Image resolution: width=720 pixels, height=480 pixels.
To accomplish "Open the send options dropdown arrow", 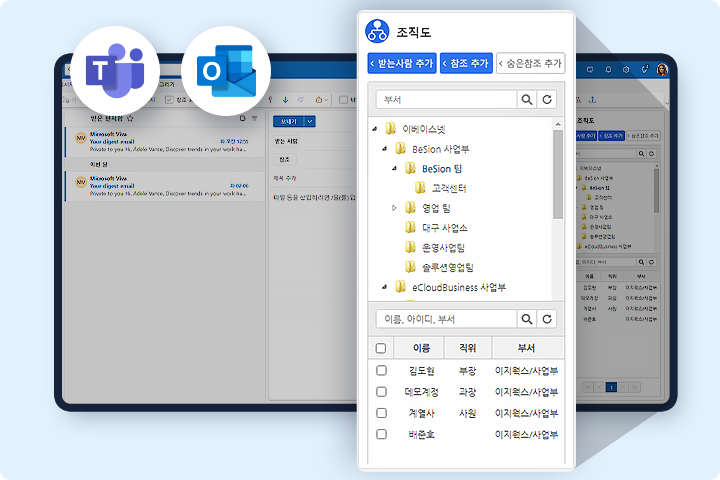I will (x=310, y=121).
